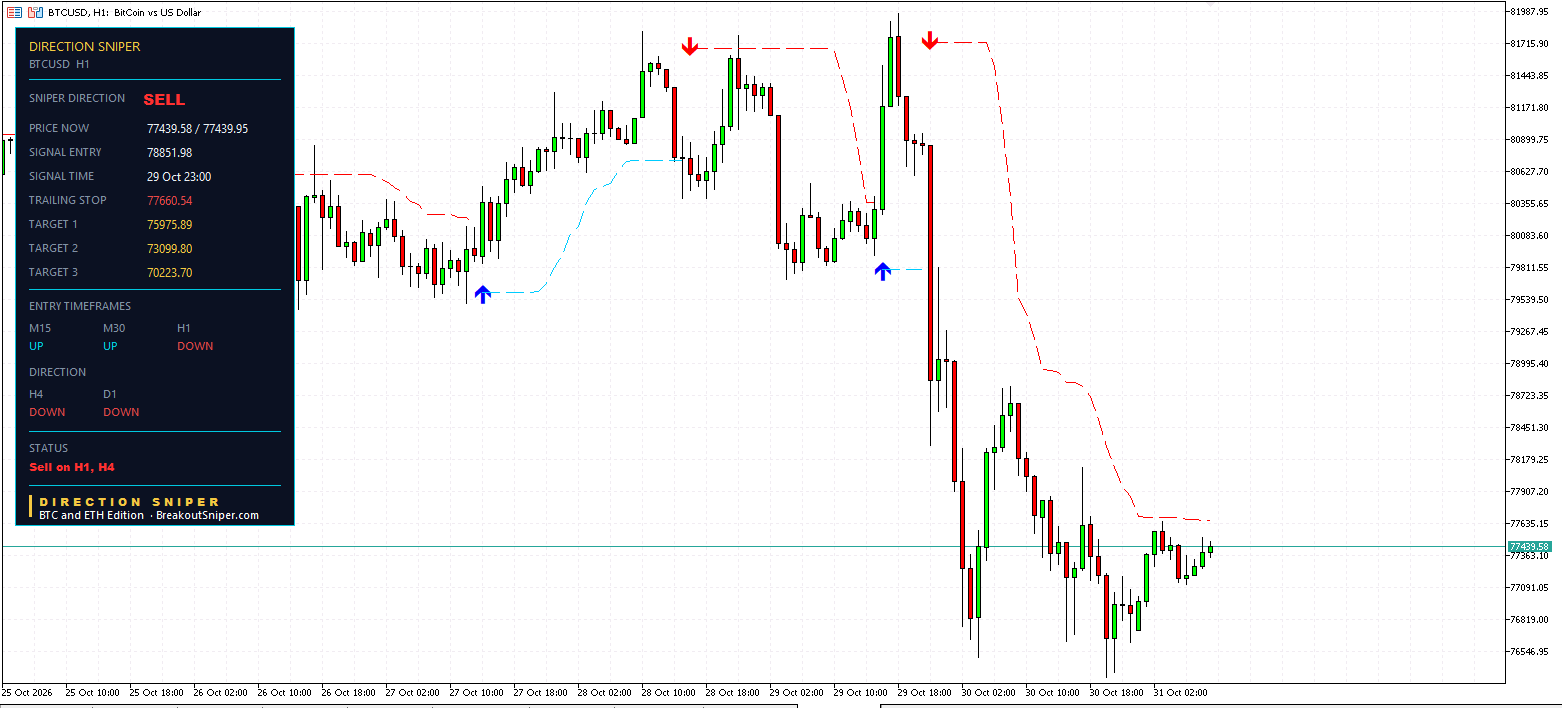The height and width of the screenshot is (708, 1562).
Task: Click the 81987.95 label on the price axis
Action: [x=1530, y=12]
